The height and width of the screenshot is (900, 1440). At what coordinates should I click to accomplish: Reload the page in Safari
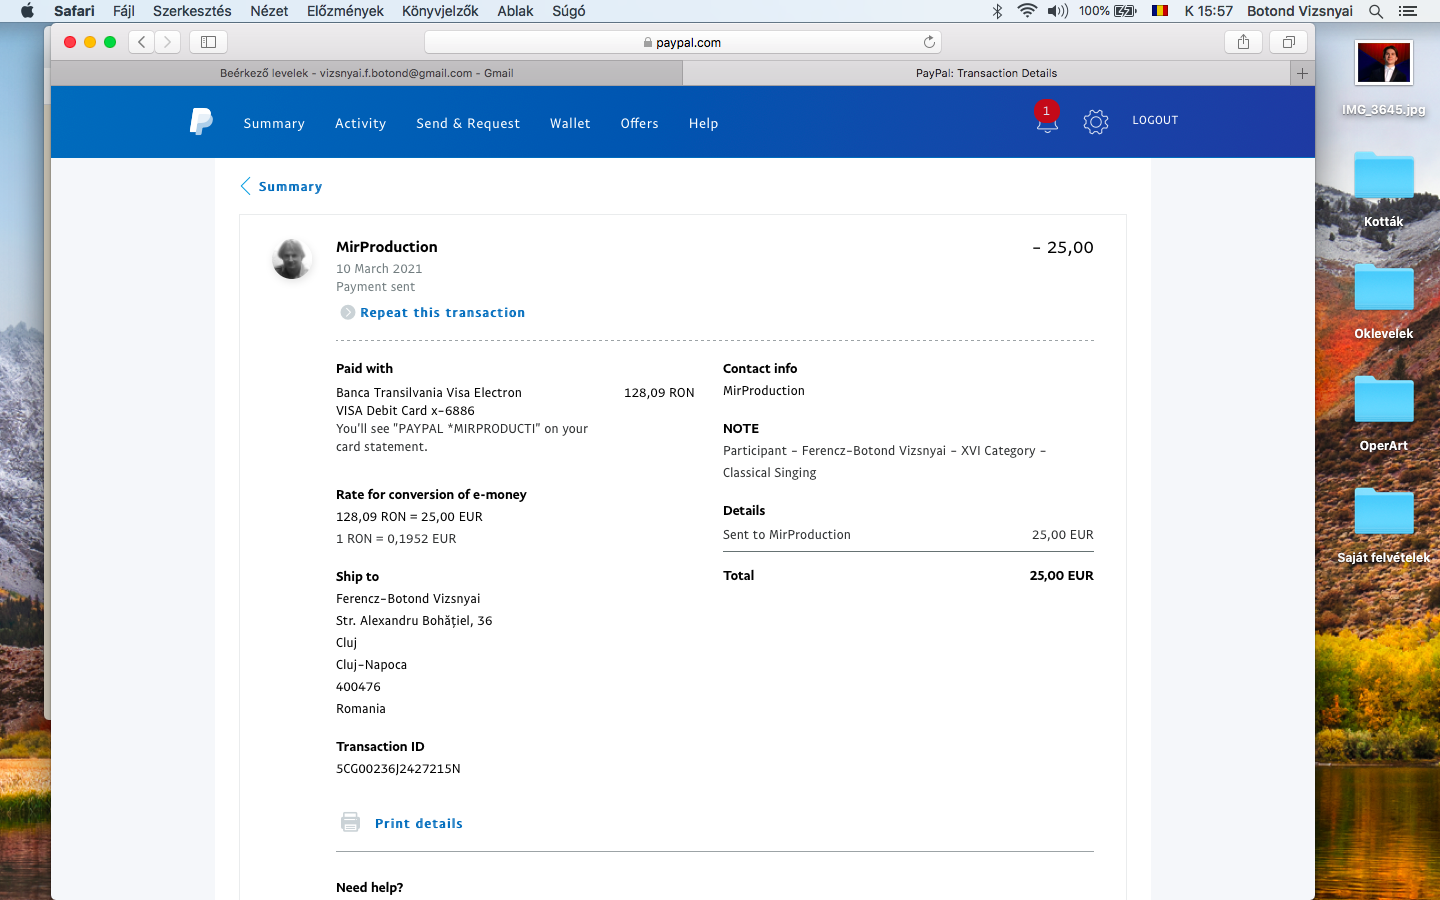coord(929,42)
